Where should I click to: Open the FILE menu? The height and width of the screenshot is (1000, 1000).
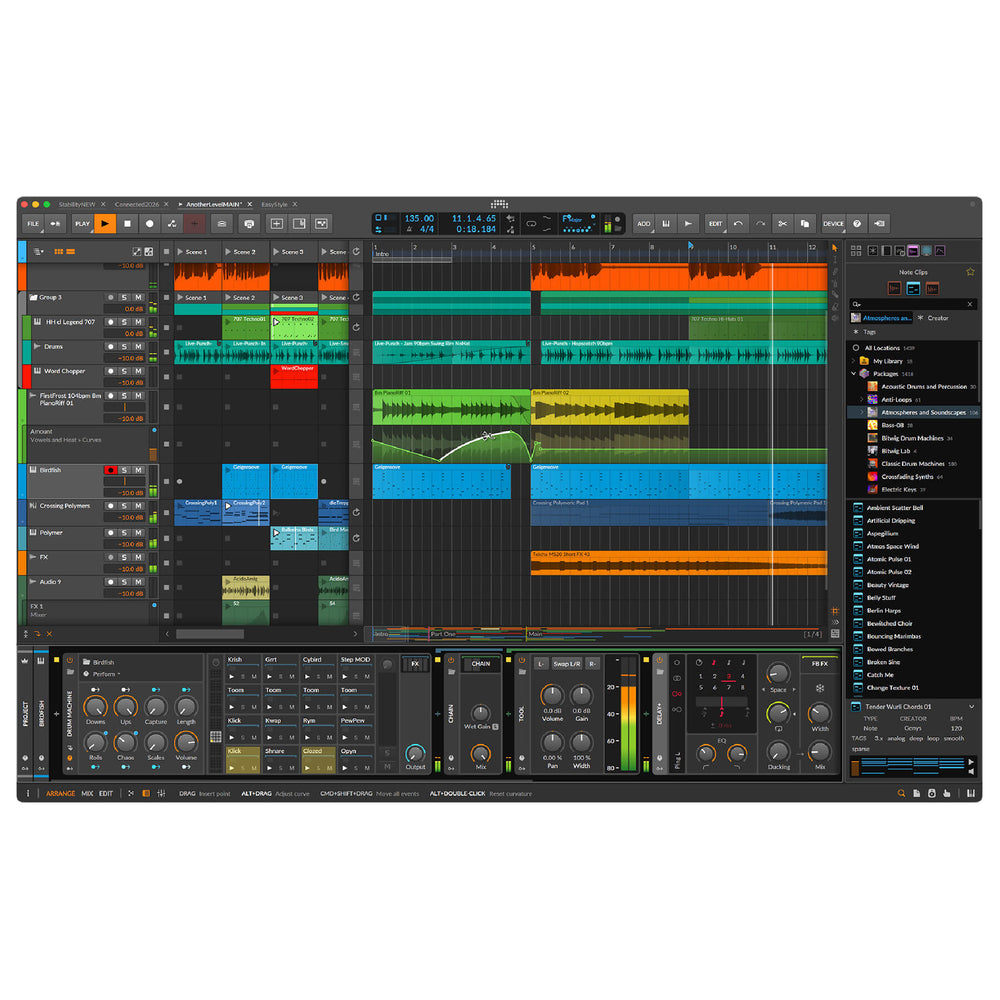[x=33, y=224]
